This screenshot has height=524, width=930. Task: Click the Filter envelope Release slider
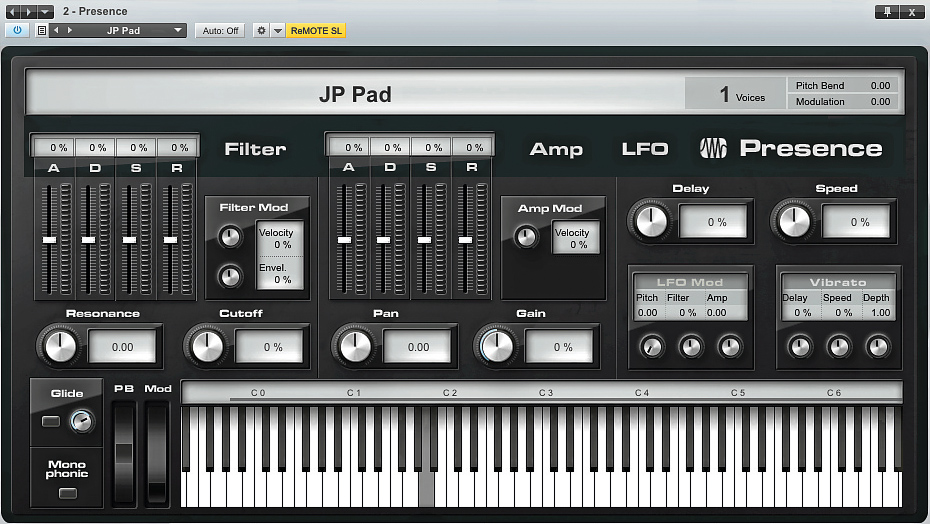(170, 239)
